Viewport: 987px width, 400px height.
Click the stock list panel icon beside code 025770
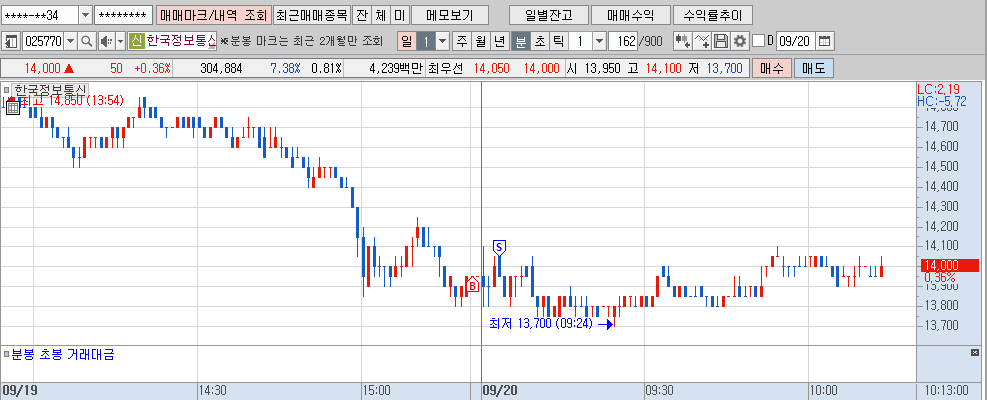11,42
